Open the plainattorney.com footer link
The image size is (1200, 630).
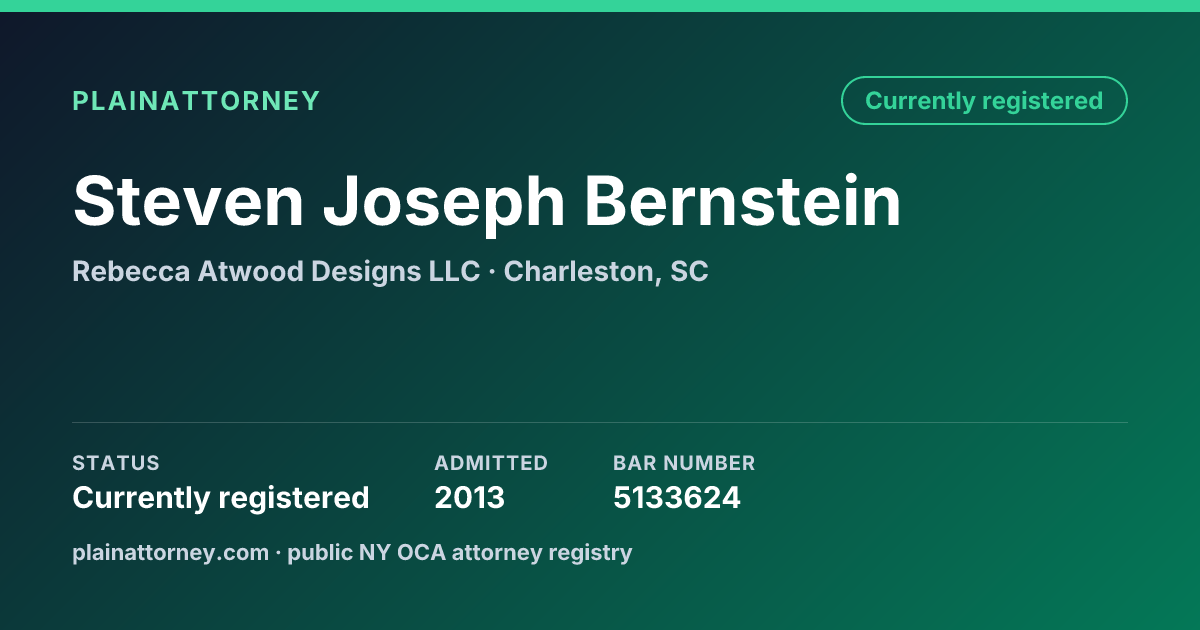point(171,552)
